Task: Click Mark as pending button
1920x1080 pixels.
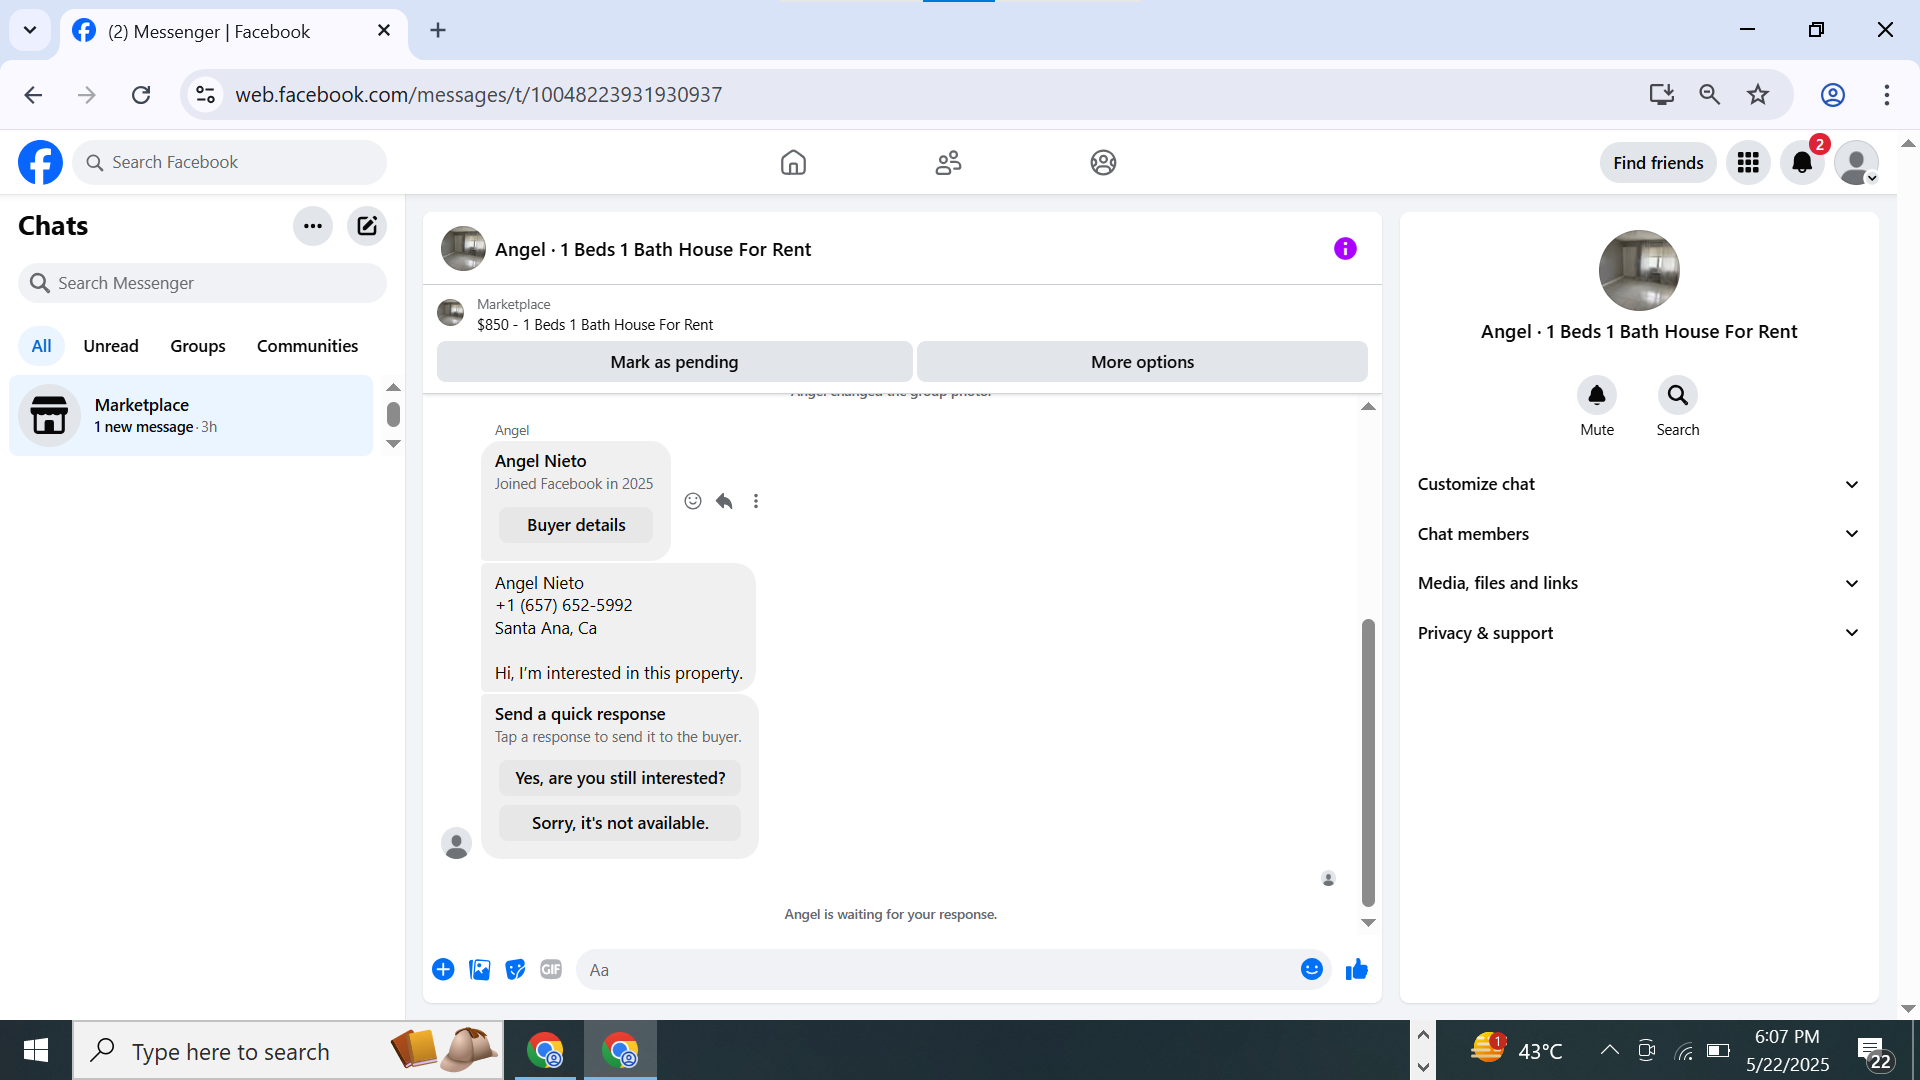Action: tap(674, 362)
